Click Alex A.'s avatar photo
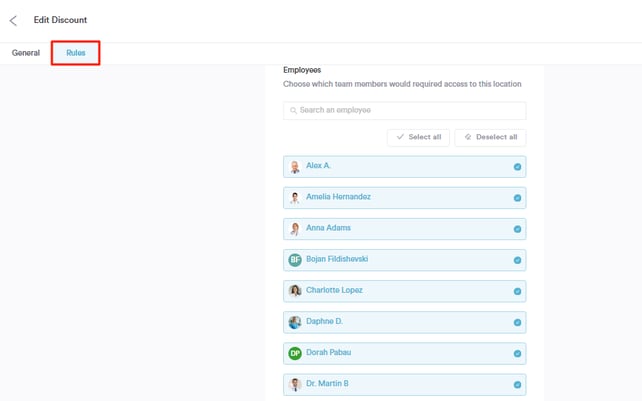 click(x=295, y=167)
